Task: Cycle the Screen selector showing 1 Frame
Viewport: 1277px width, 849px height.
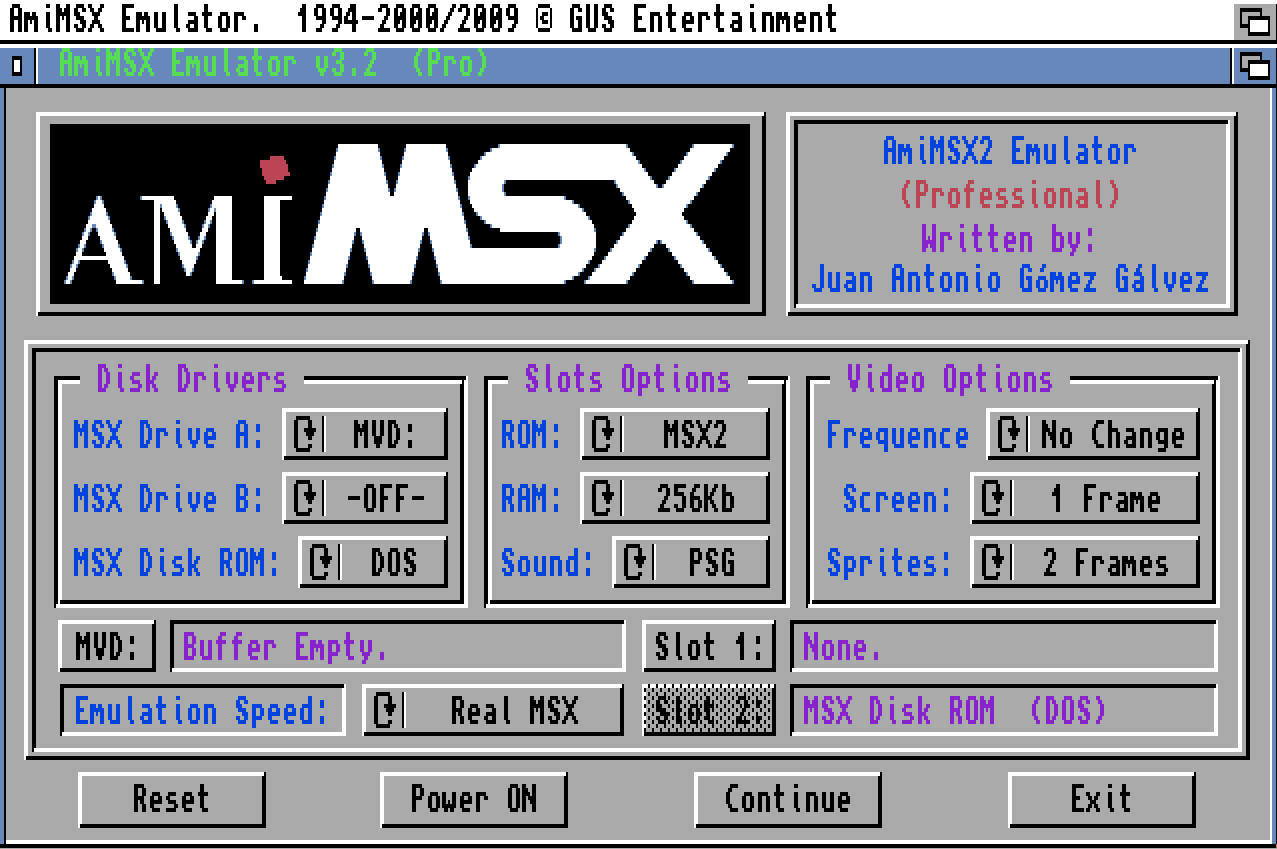Action: [1085, 498]
